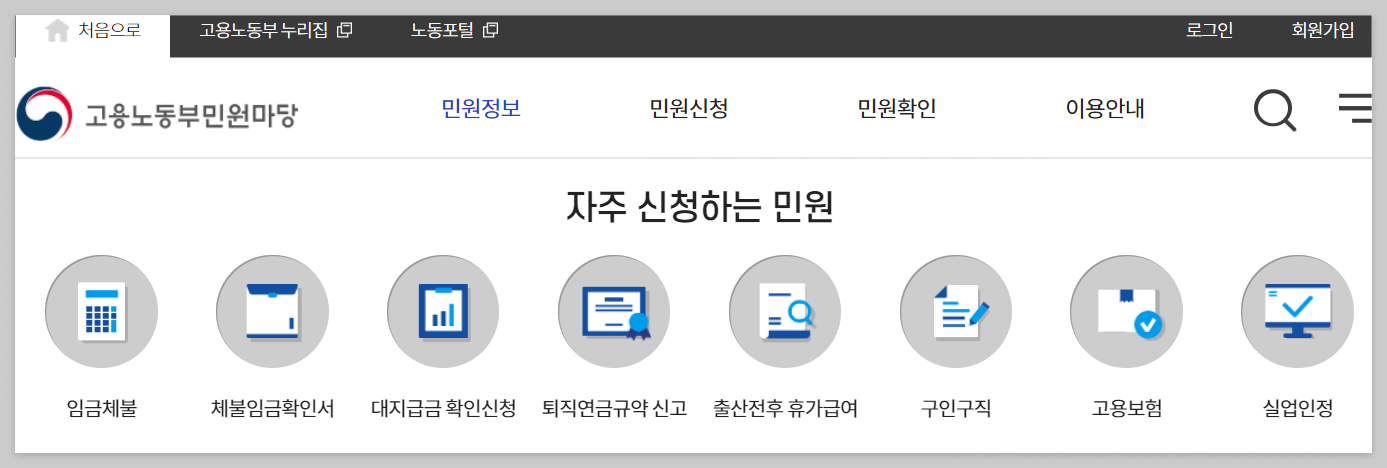This screenshot has height=468, width=1387.
Task: Click the 로그인 link
Action: pos(1209,30)
